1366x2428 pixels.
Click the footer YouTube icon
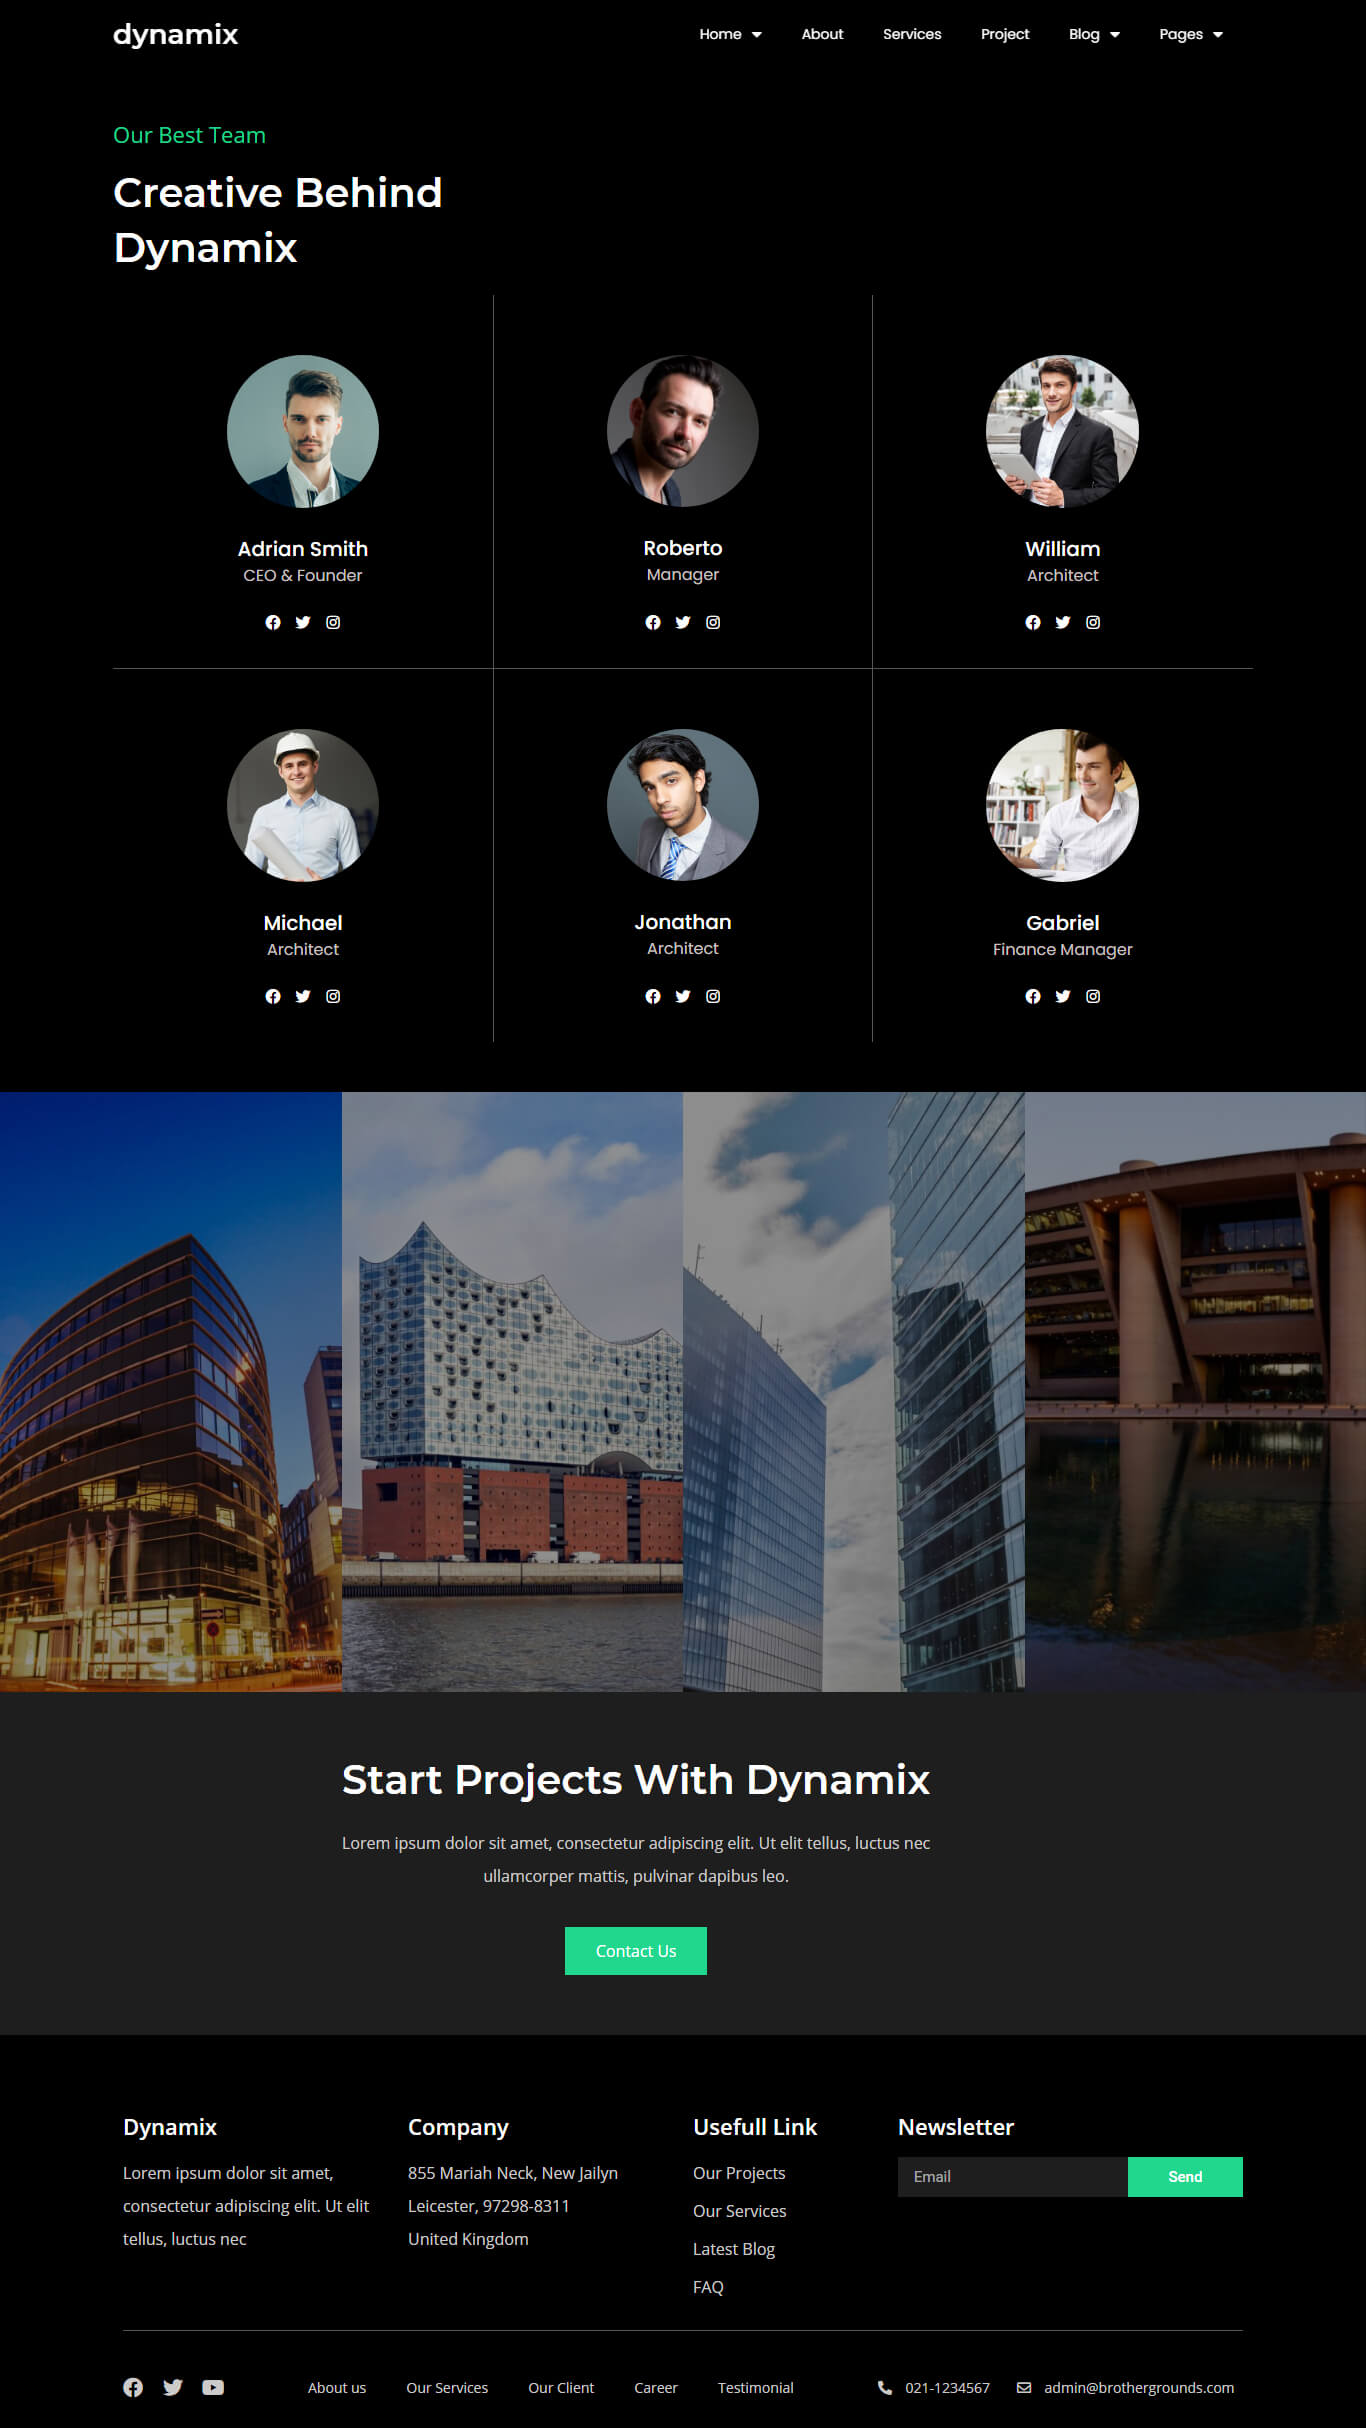(213, 2387)
